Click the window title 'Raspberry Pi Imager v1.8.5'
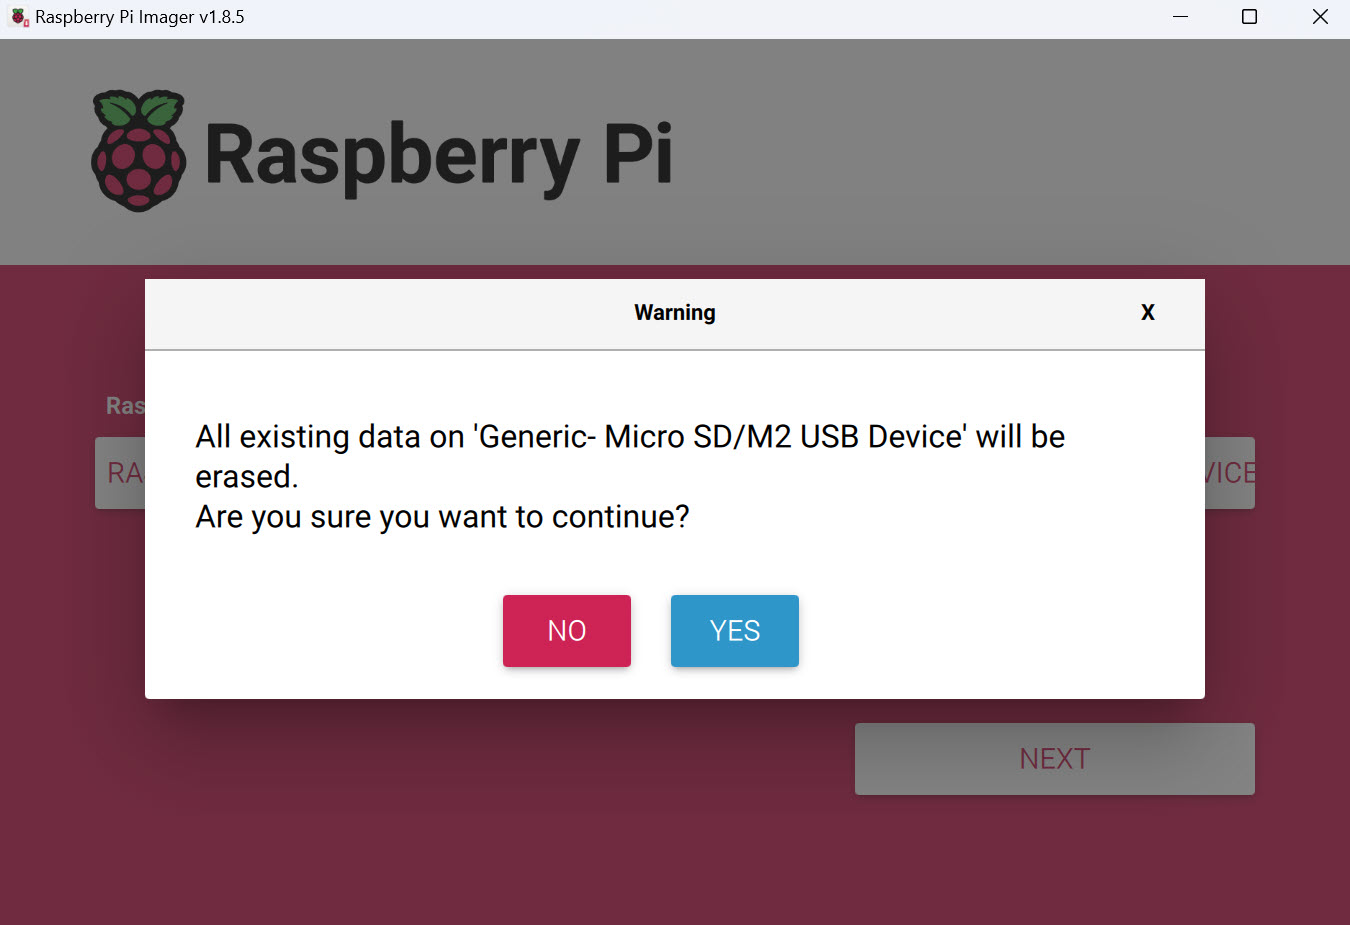 click(140, 17)
